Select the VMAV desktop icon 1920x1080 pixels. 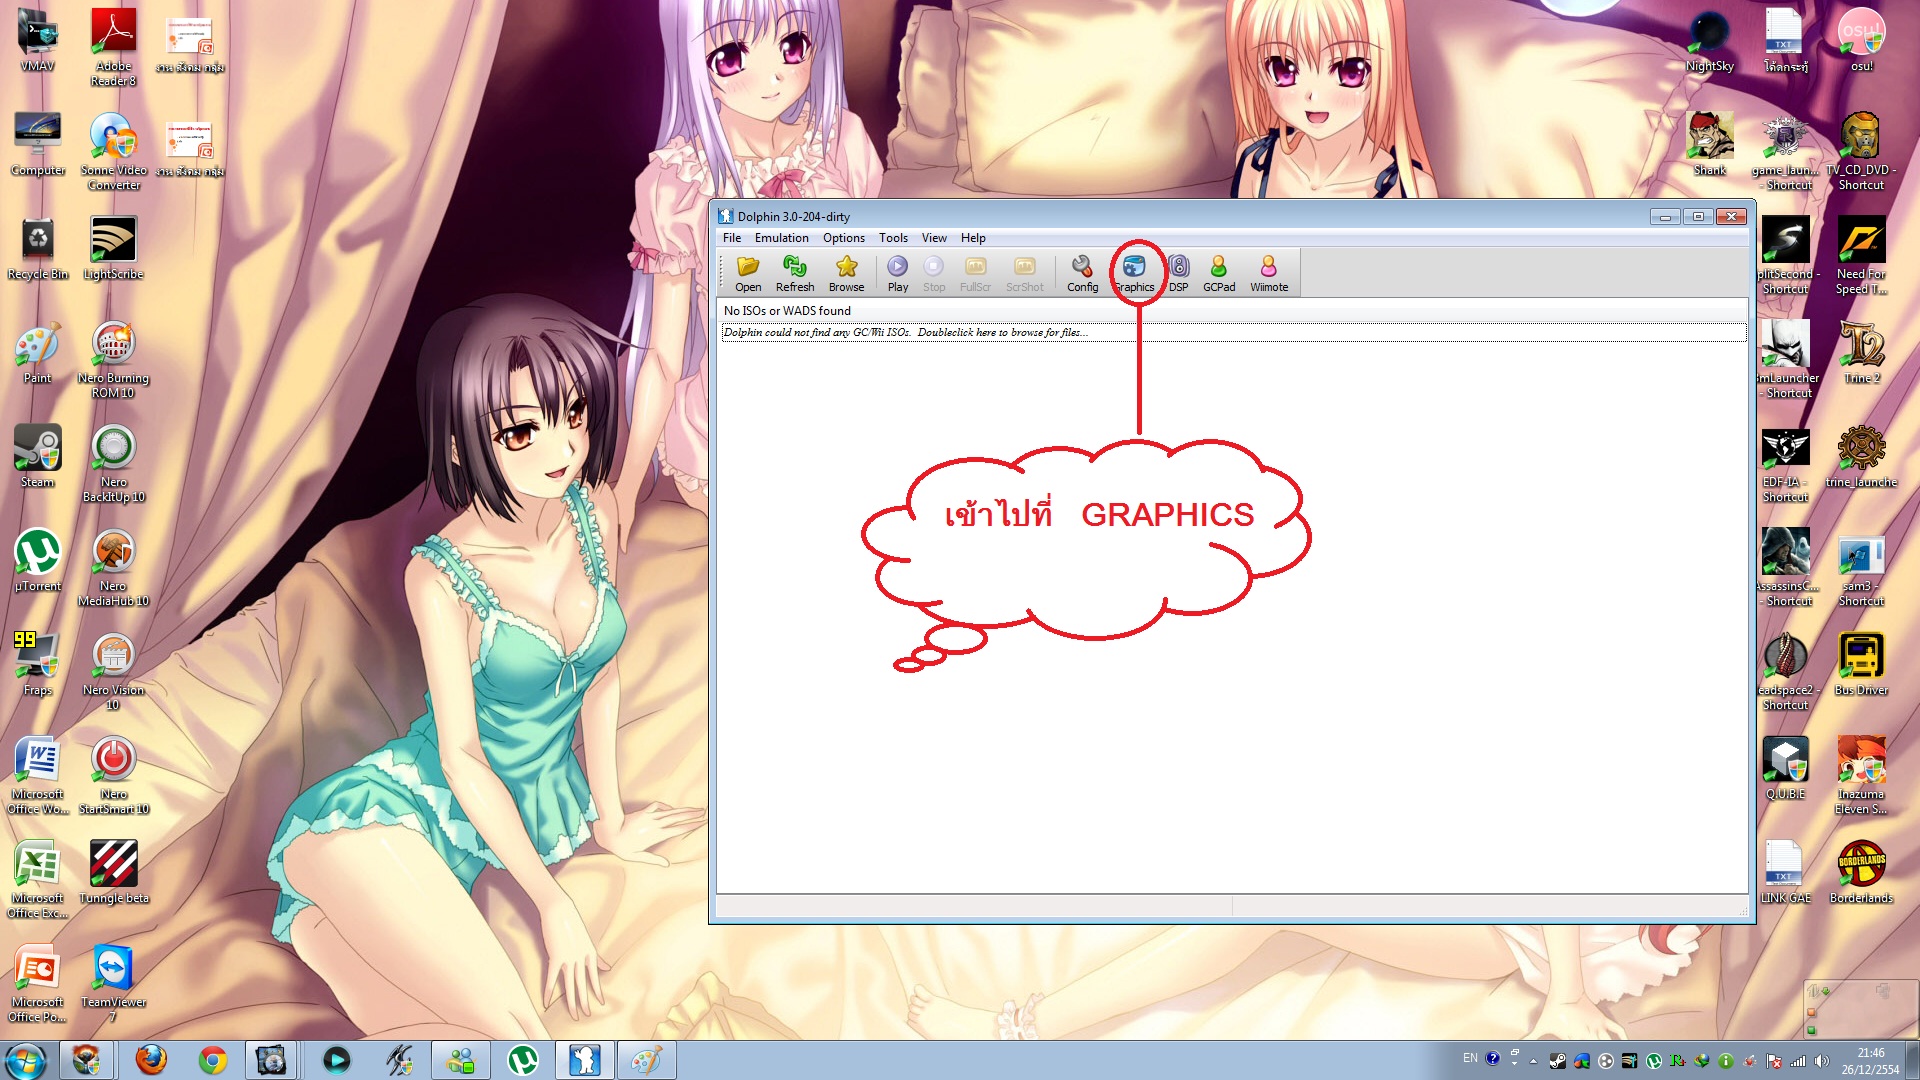coord(38,41)
